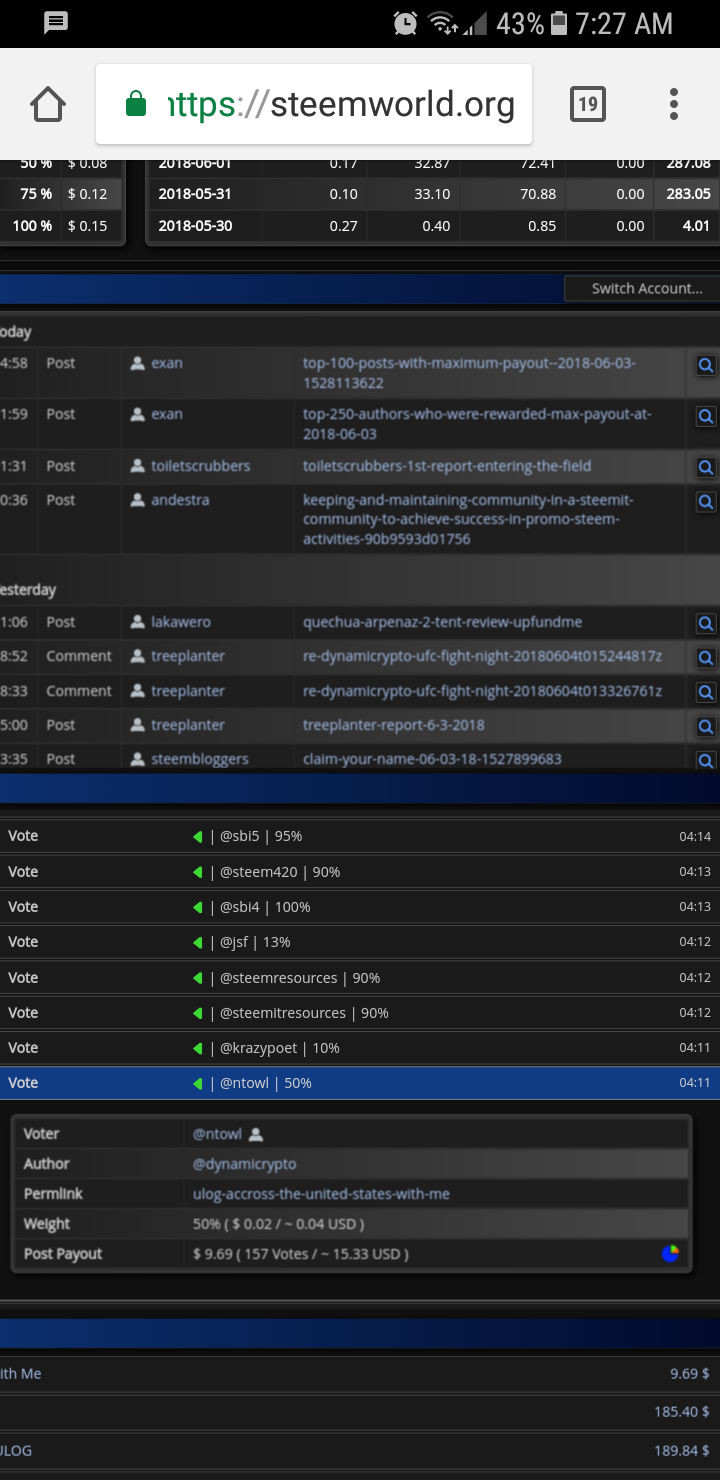Expand the @sbi5 95% vote row
Viewport: 720px width, 1480px height.
[360, 836]
